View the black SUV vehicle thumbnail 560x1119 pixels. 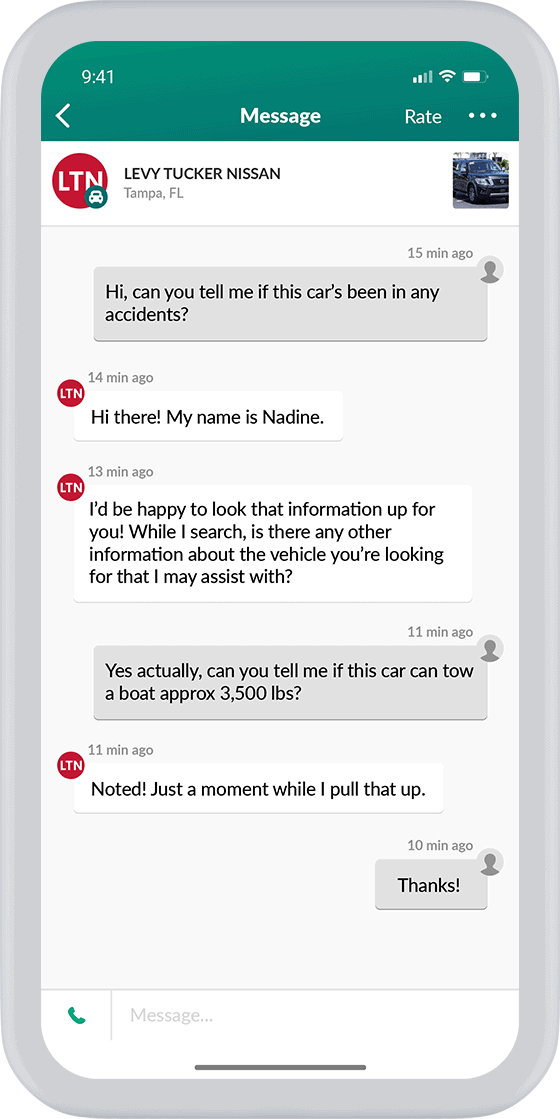[481, 180]
